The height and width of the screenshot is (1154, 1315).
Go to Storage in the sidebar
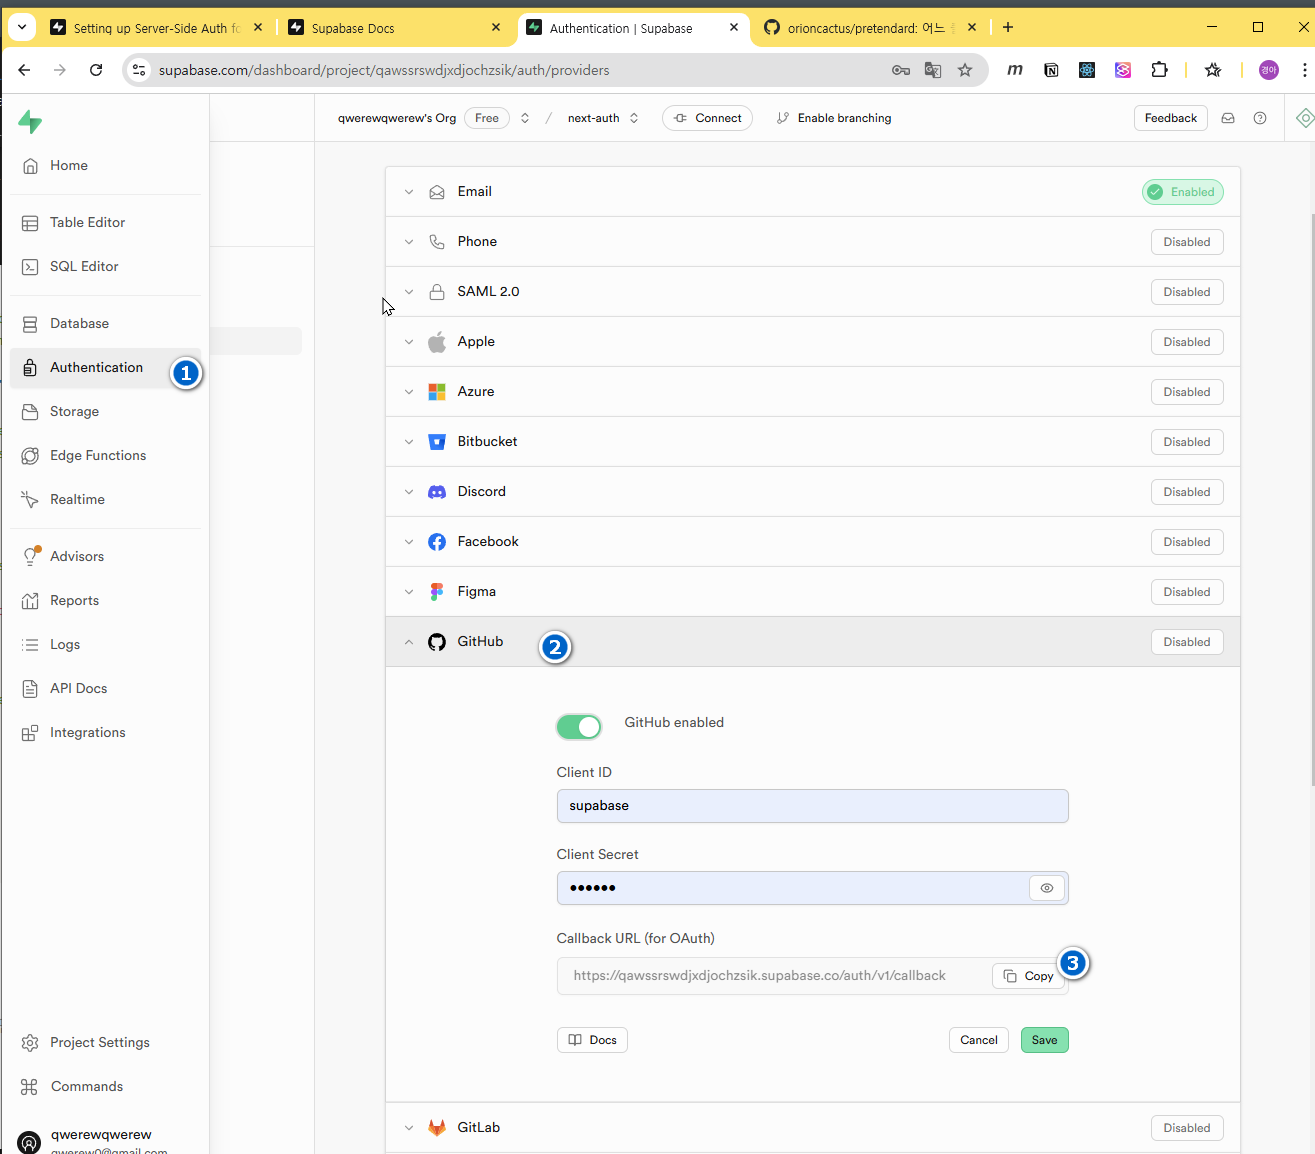coord(74,412)
